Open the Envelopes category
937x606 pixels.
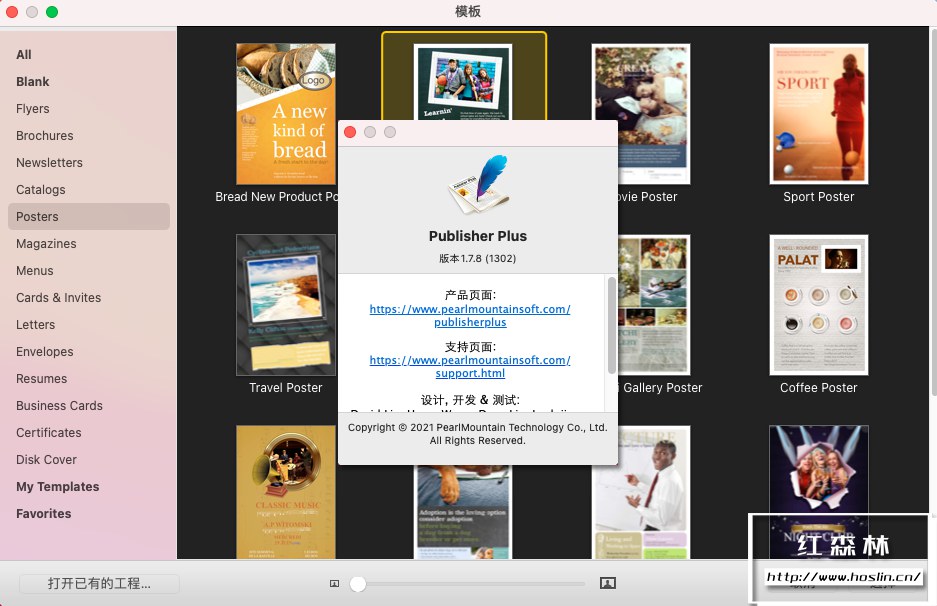(45, 351)
